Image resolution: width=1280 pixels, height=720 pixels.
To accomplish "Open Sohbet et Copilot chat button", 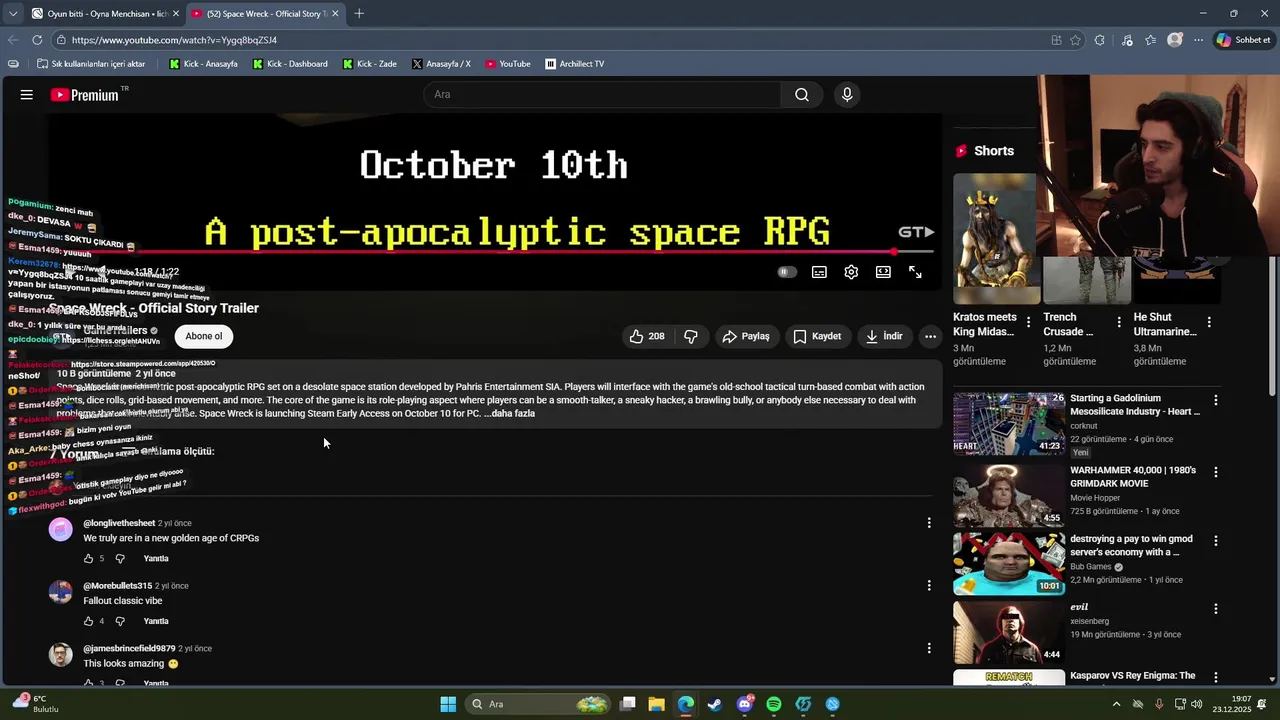I will point(1243,40).
